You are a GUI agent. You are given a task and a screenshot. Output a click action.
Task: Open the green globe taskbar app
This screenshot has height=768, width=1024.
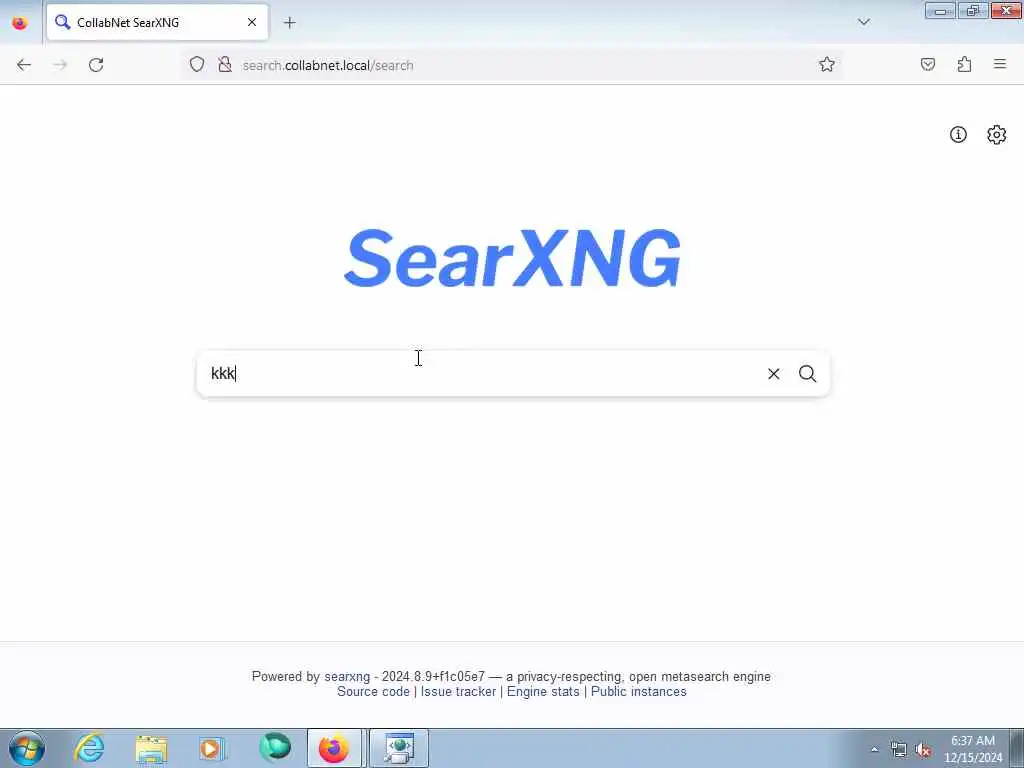point(274,748)
